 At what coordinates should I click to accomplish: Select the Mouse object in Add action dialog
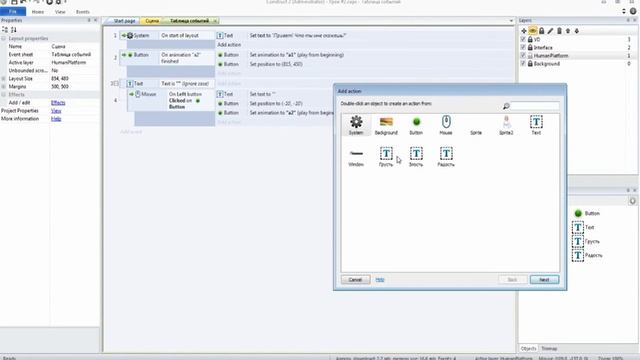point(446,125)
